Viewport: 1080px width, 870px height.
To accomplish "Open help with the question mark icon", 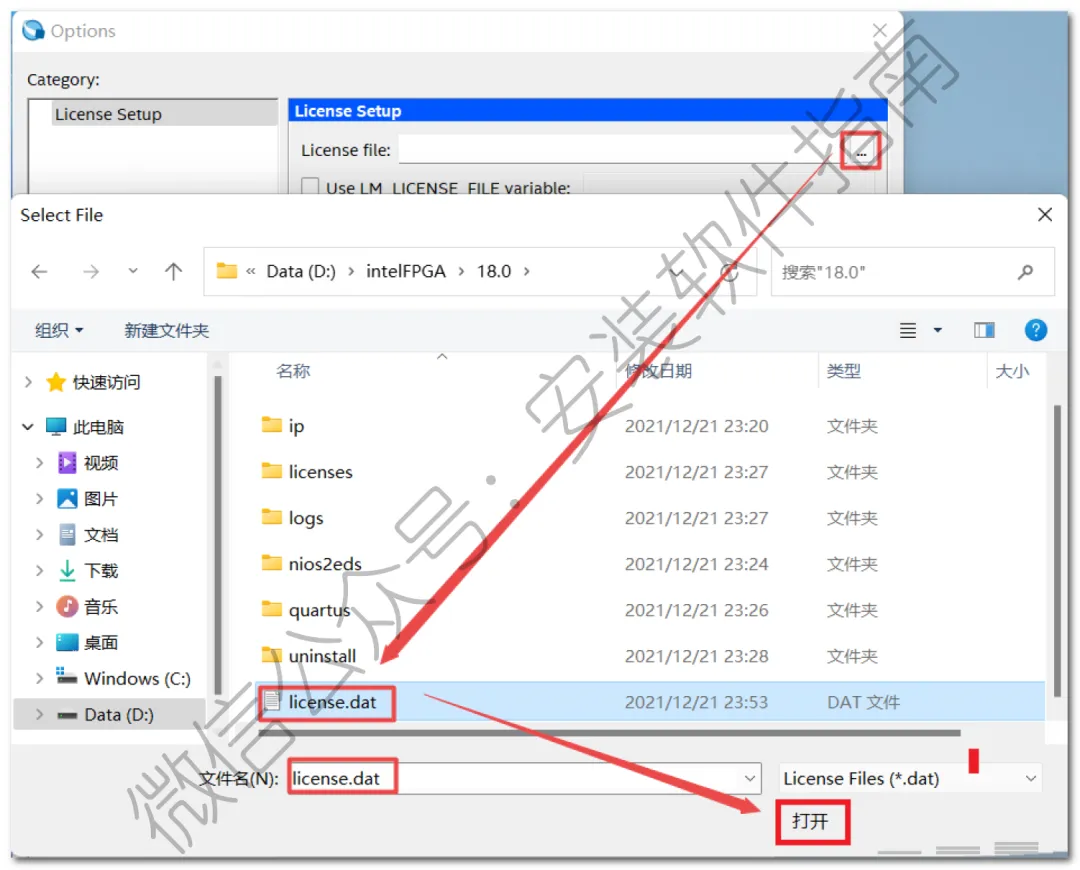I will click(x=1035, y=330).
